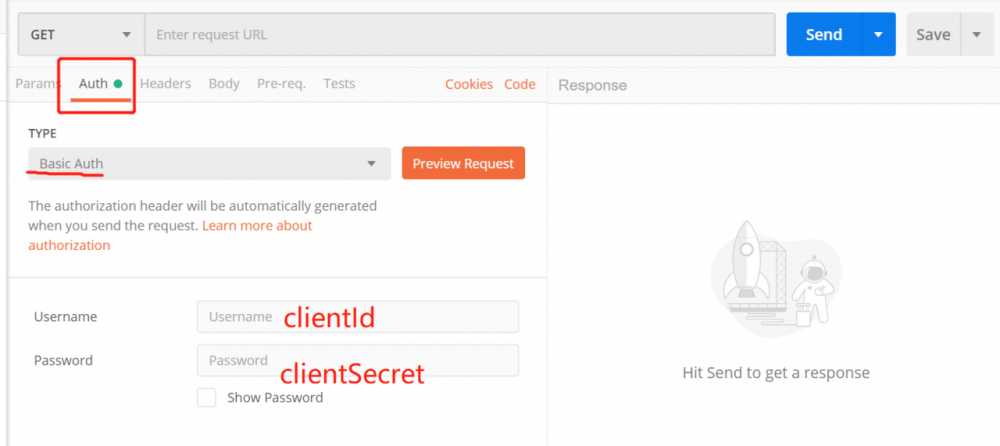
Task: Click the Code link
Action: [x=520, y=84]
